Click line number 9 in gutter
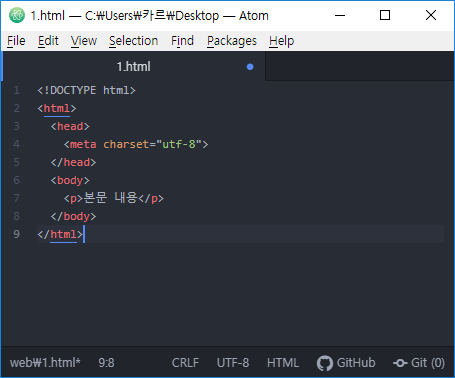455x378 pixels. click(x=17, y=234)
